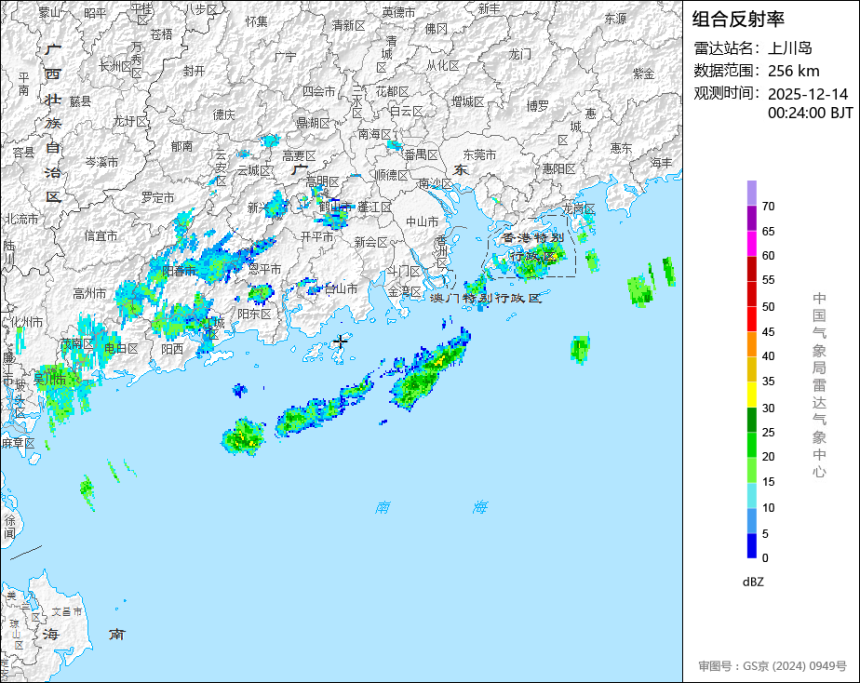Image resolution: width=860 pixels, height=683 pixels.
Task: Click the purple 65–70 dBZ legend swatch
Action: click(x=751, y=218)
